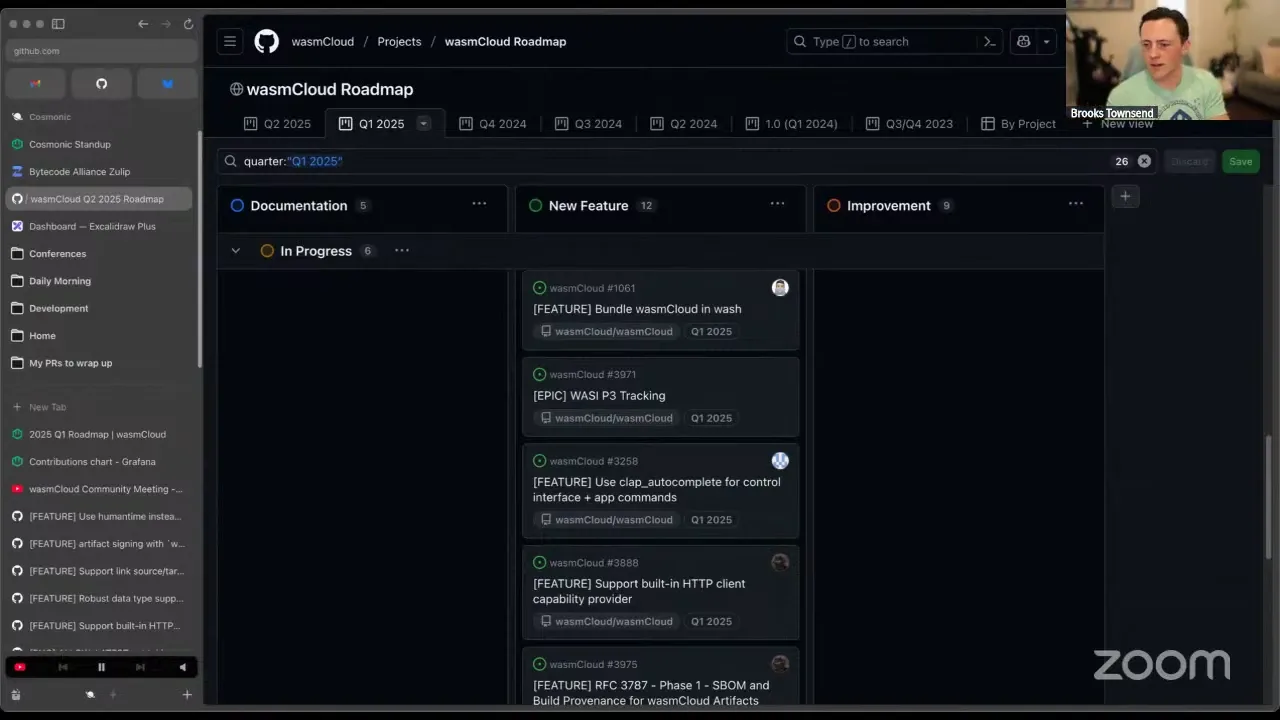Switch to the Q4 2024 view tab
The height and width of the screenshot is (720, 1280).
493,124
